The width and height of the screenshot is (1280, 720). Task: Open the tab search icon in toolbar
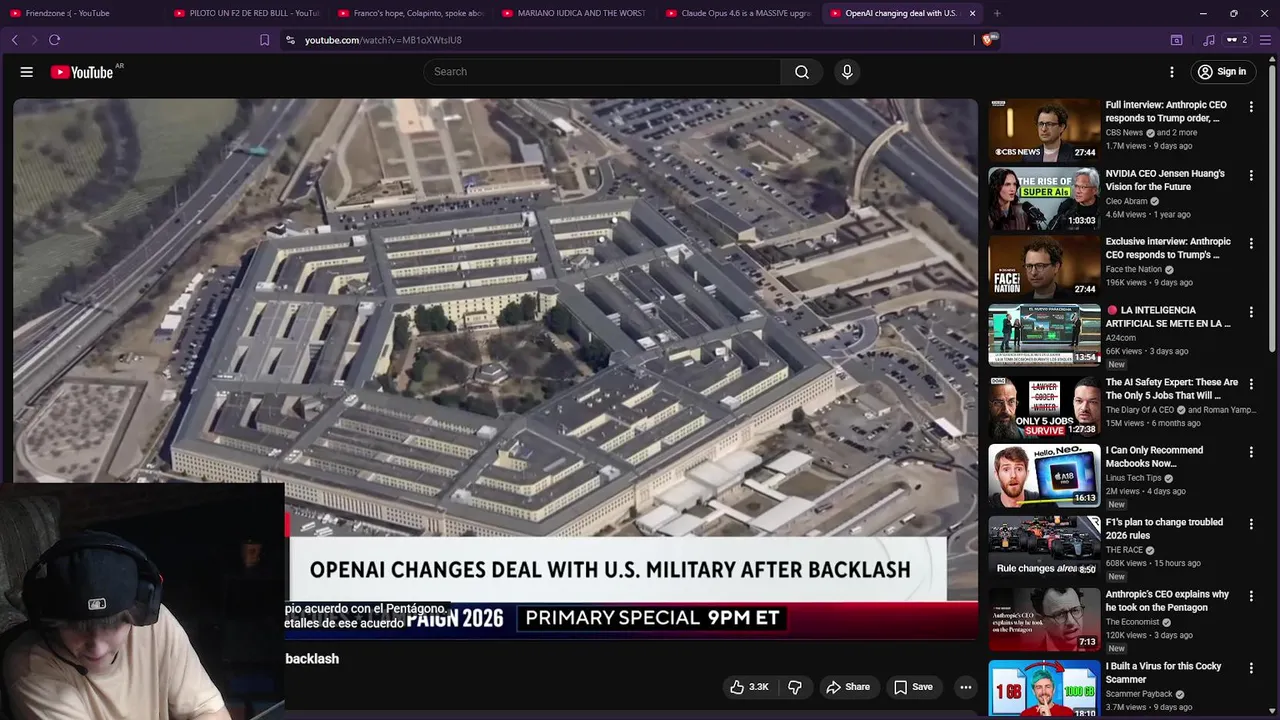click(x=1177, y=40)
